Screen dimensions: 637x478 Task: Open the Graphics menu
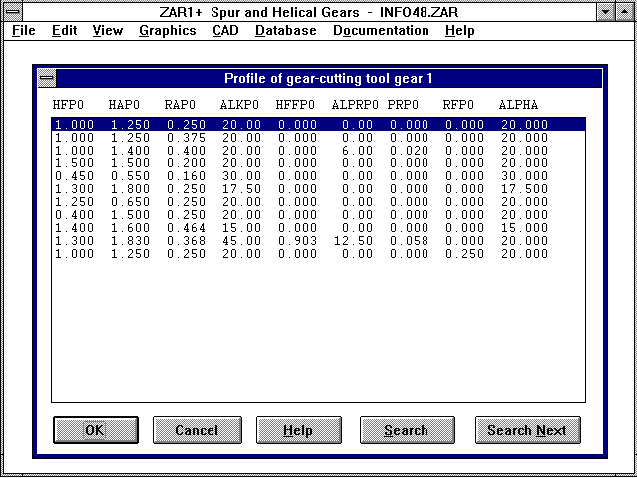pos(167,31)
